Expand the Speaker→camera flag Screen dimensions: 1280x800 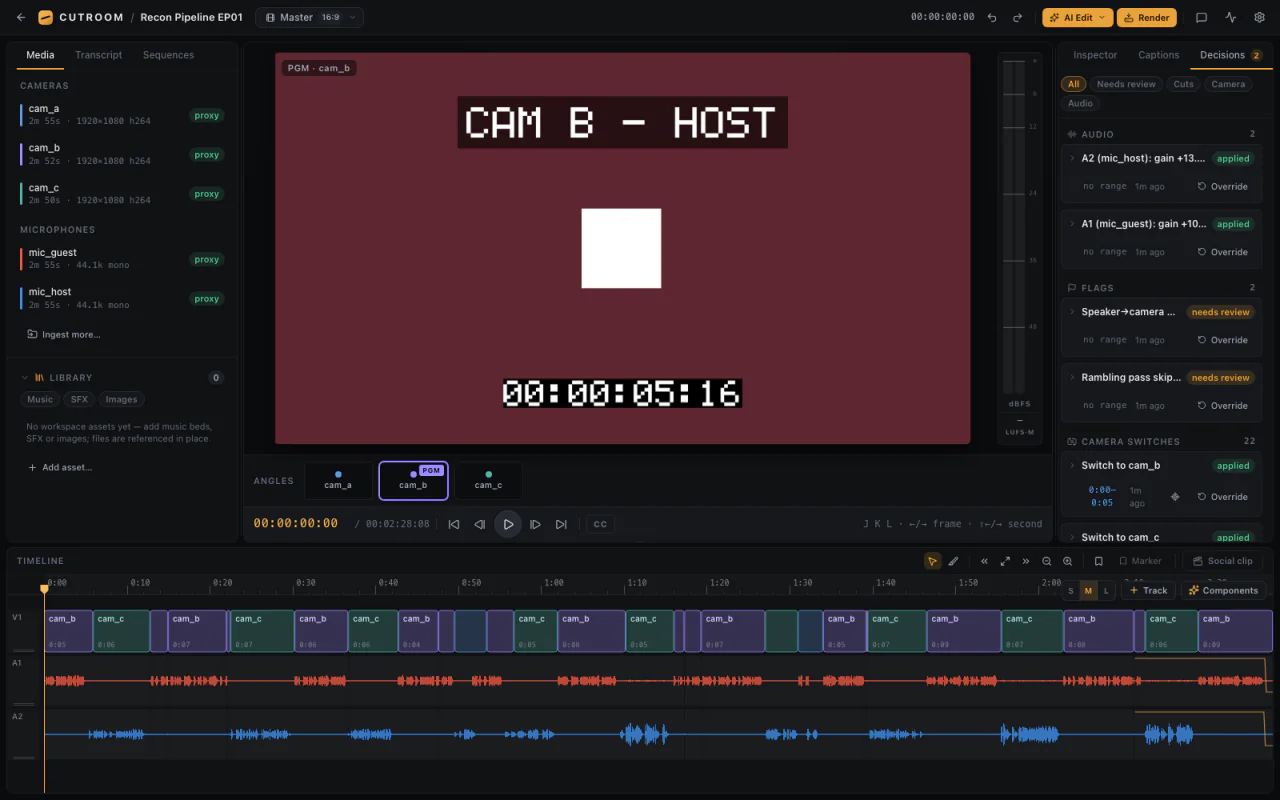(1073, 312)
